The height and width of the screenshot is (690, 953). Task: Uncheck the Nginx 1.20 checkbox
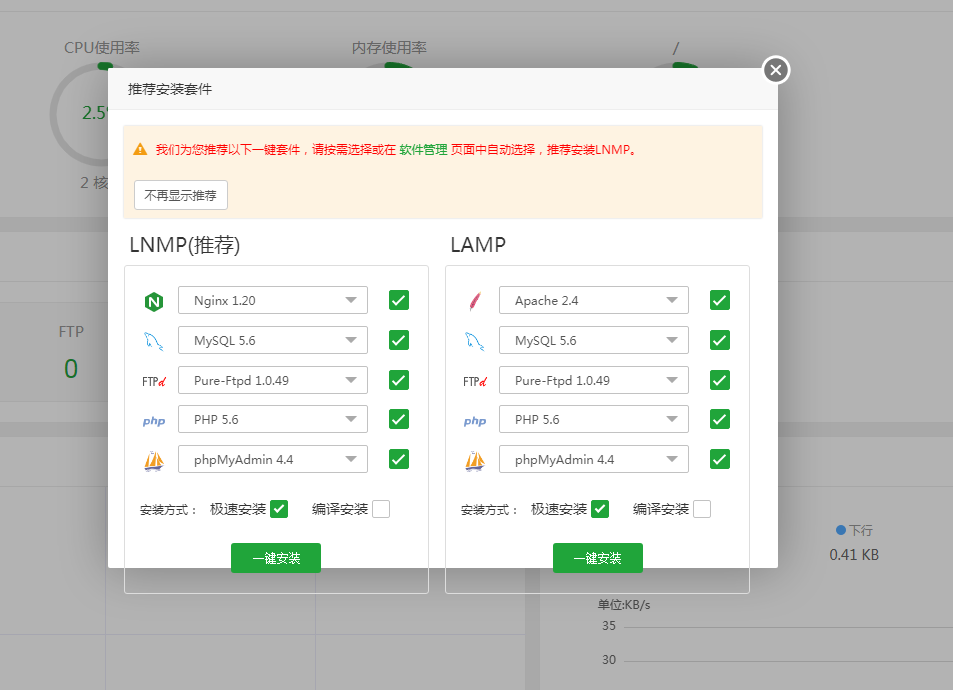point(399,300)
